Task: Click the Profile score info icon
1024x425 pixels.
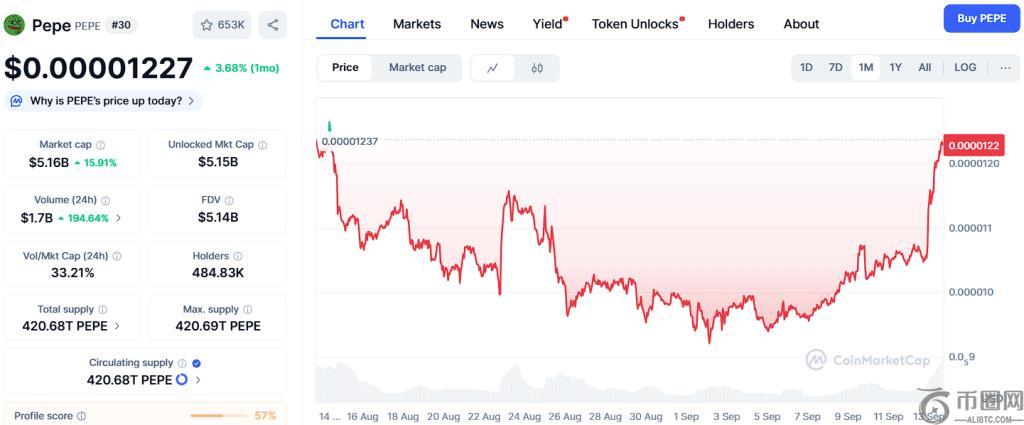Action: [x=82, y=416]
